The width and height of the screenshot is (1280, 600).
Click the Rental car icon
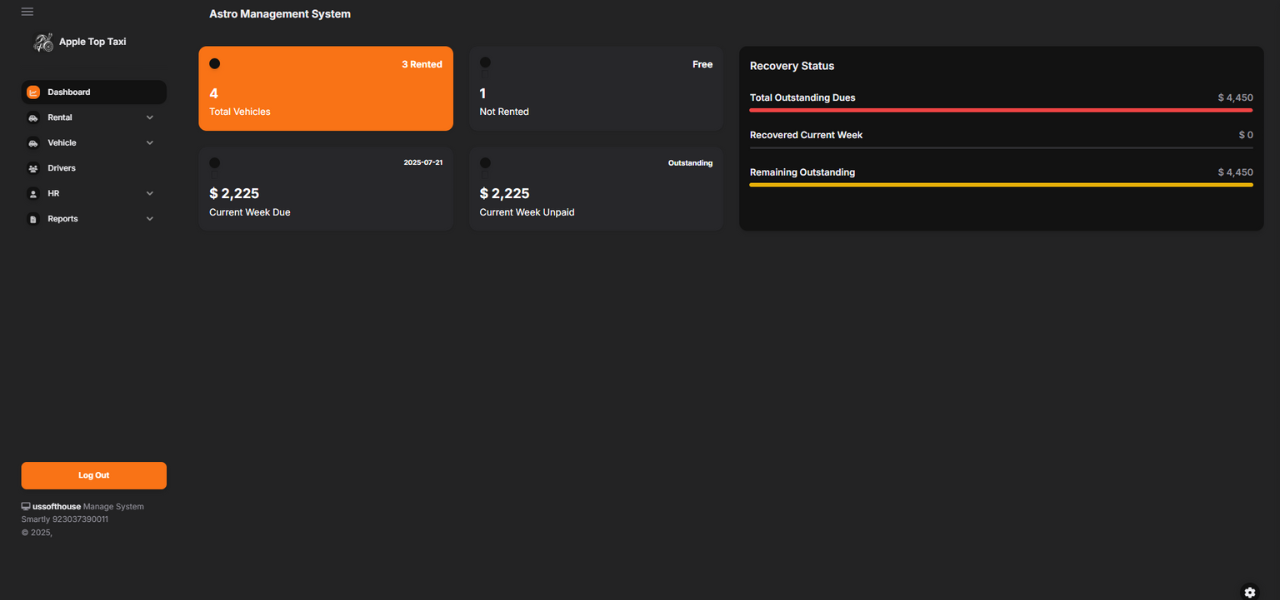click(33, 118)
